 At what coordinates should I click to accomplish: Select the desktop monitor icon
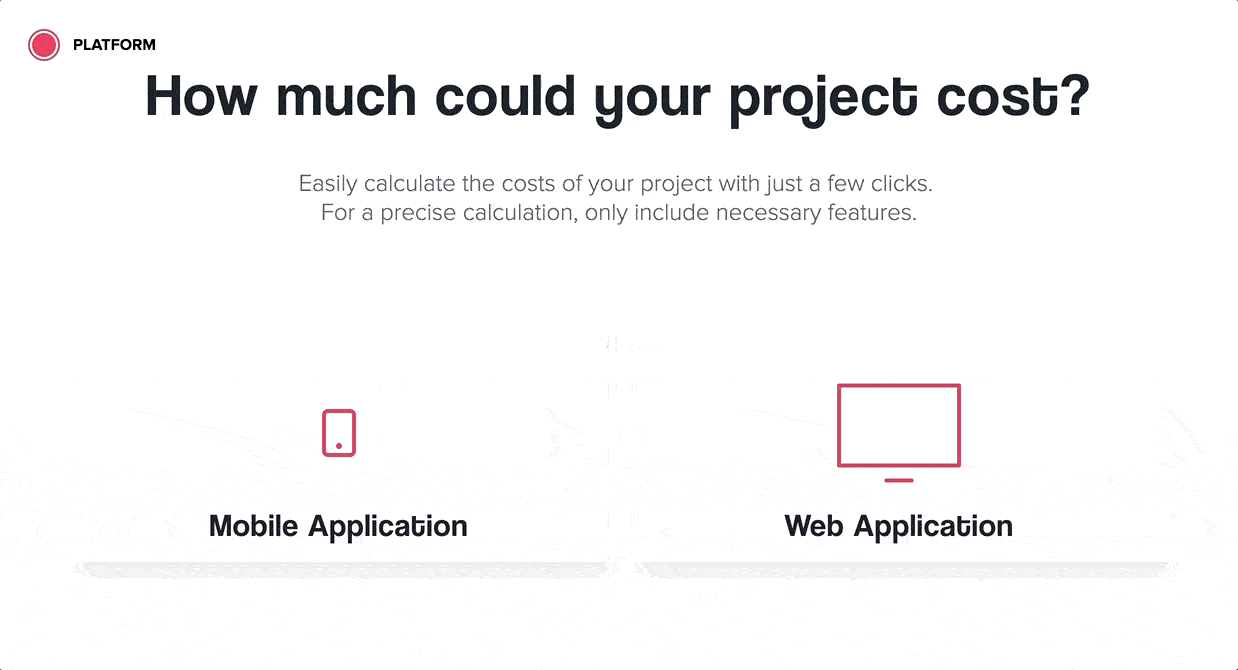[x=898, y=433]
